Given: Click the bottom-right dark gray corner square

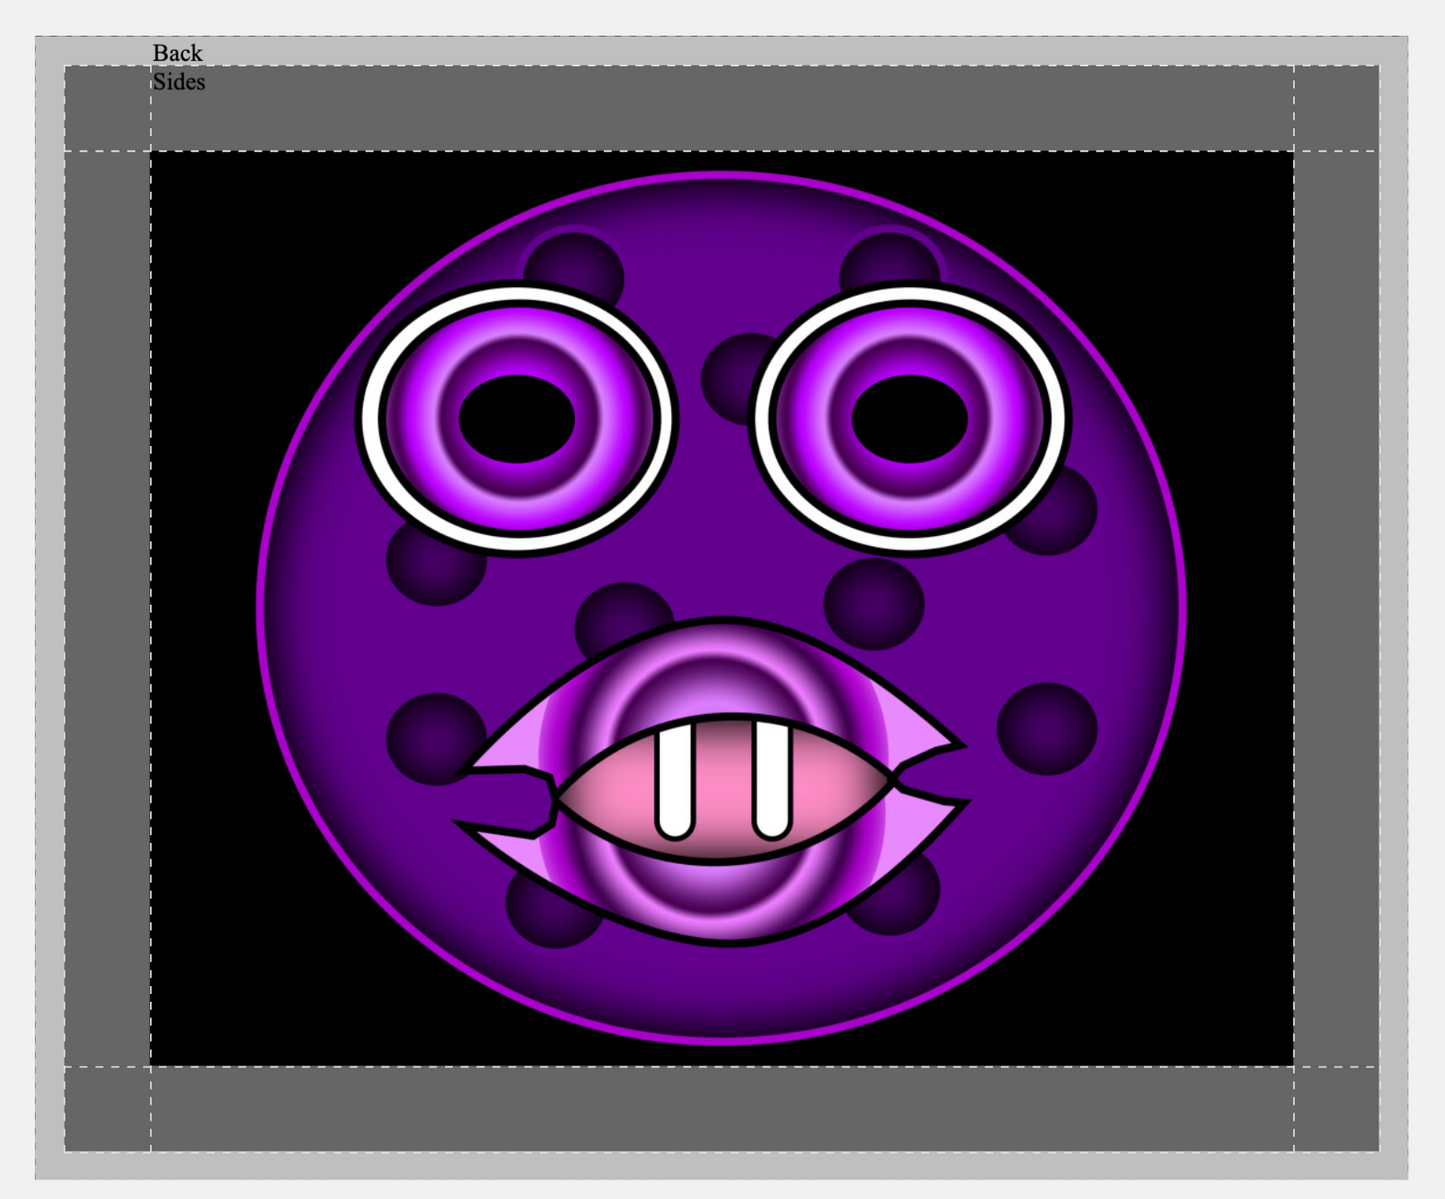Looking at the screenshot, I should click(x=1336, y=1109).
